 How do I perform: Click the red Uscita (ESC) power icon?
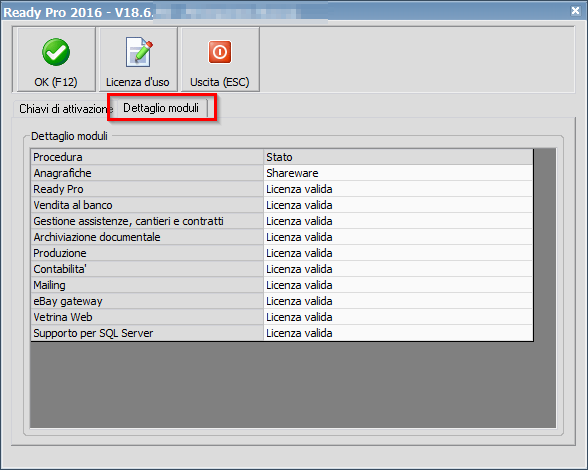coord(220,52)
